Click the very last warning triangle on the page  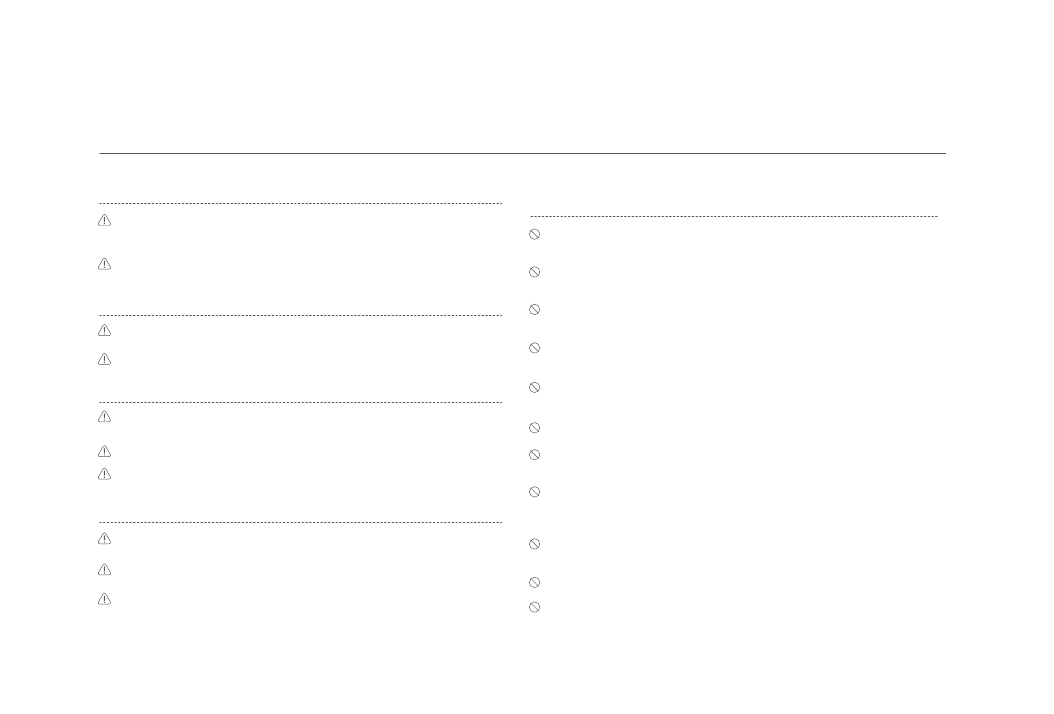pos(104,599)
